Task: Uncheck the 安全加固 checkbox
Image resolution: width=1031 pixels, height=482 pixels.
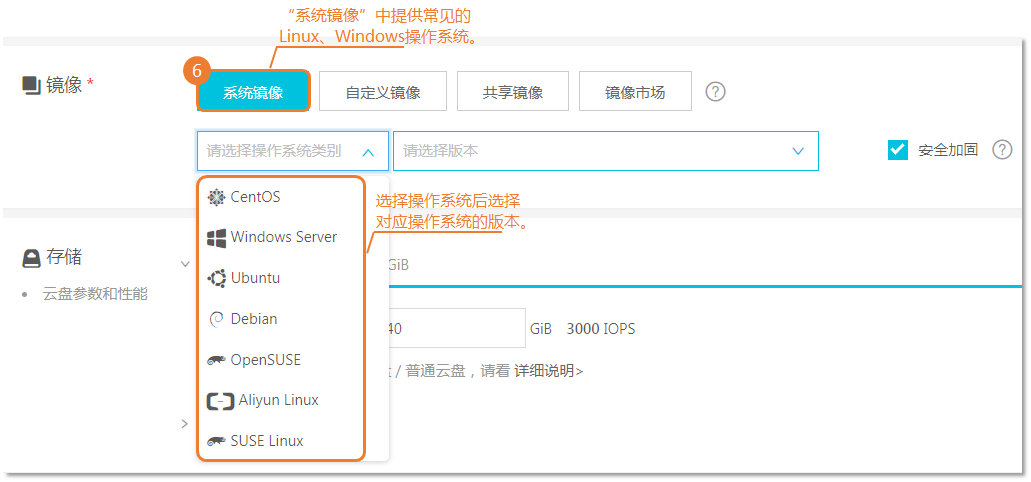Action: pos(898,150)
